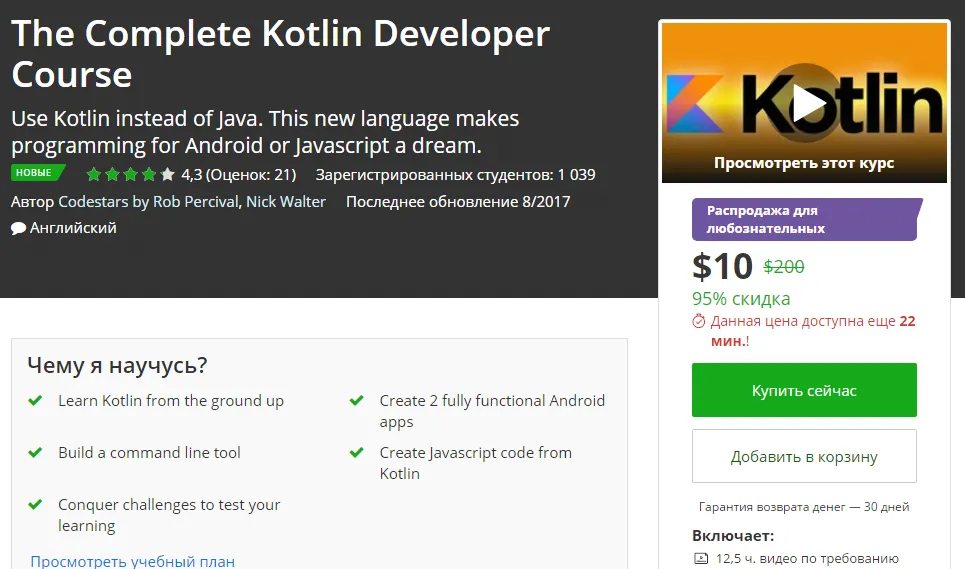Open the Просмотреть учебный план link
Image resolution: width=965 pixels, height=569 pixels.
[132, 561]
